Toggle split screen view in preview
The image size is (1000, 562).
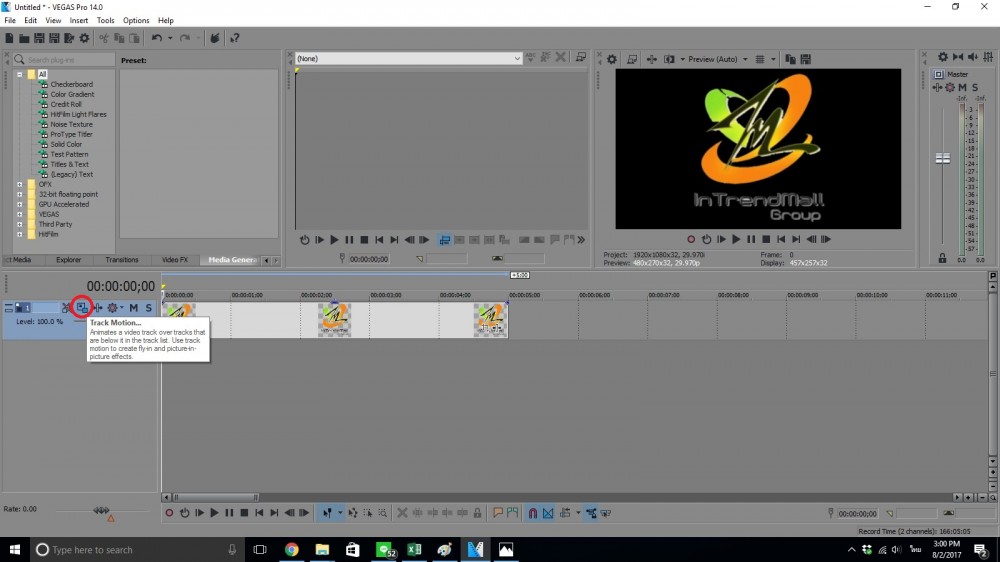click(x=669, y=59)
